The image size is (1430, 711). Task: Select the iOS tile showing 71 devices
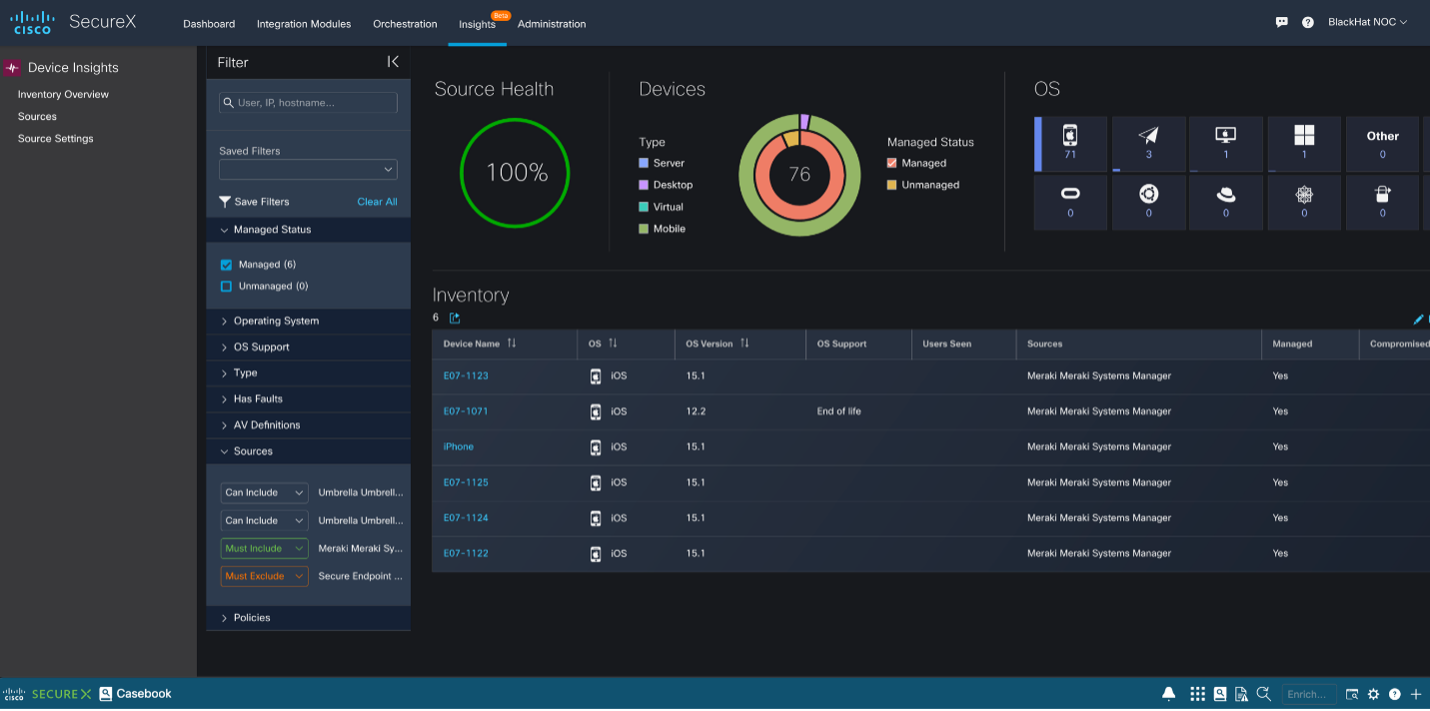(1070, 144)
